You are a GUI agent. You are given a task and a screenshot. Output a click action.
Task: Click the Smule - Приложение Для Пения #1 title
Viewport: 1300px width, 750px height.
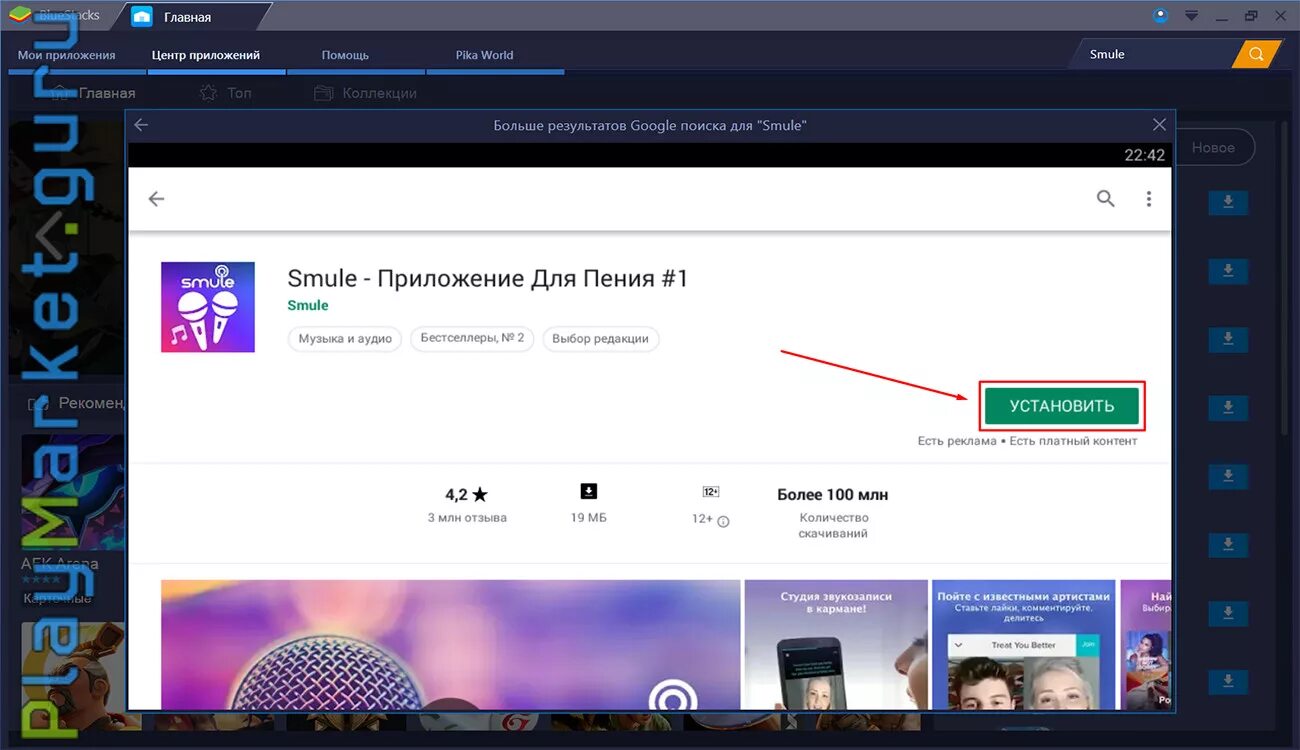tap(488, 278)
